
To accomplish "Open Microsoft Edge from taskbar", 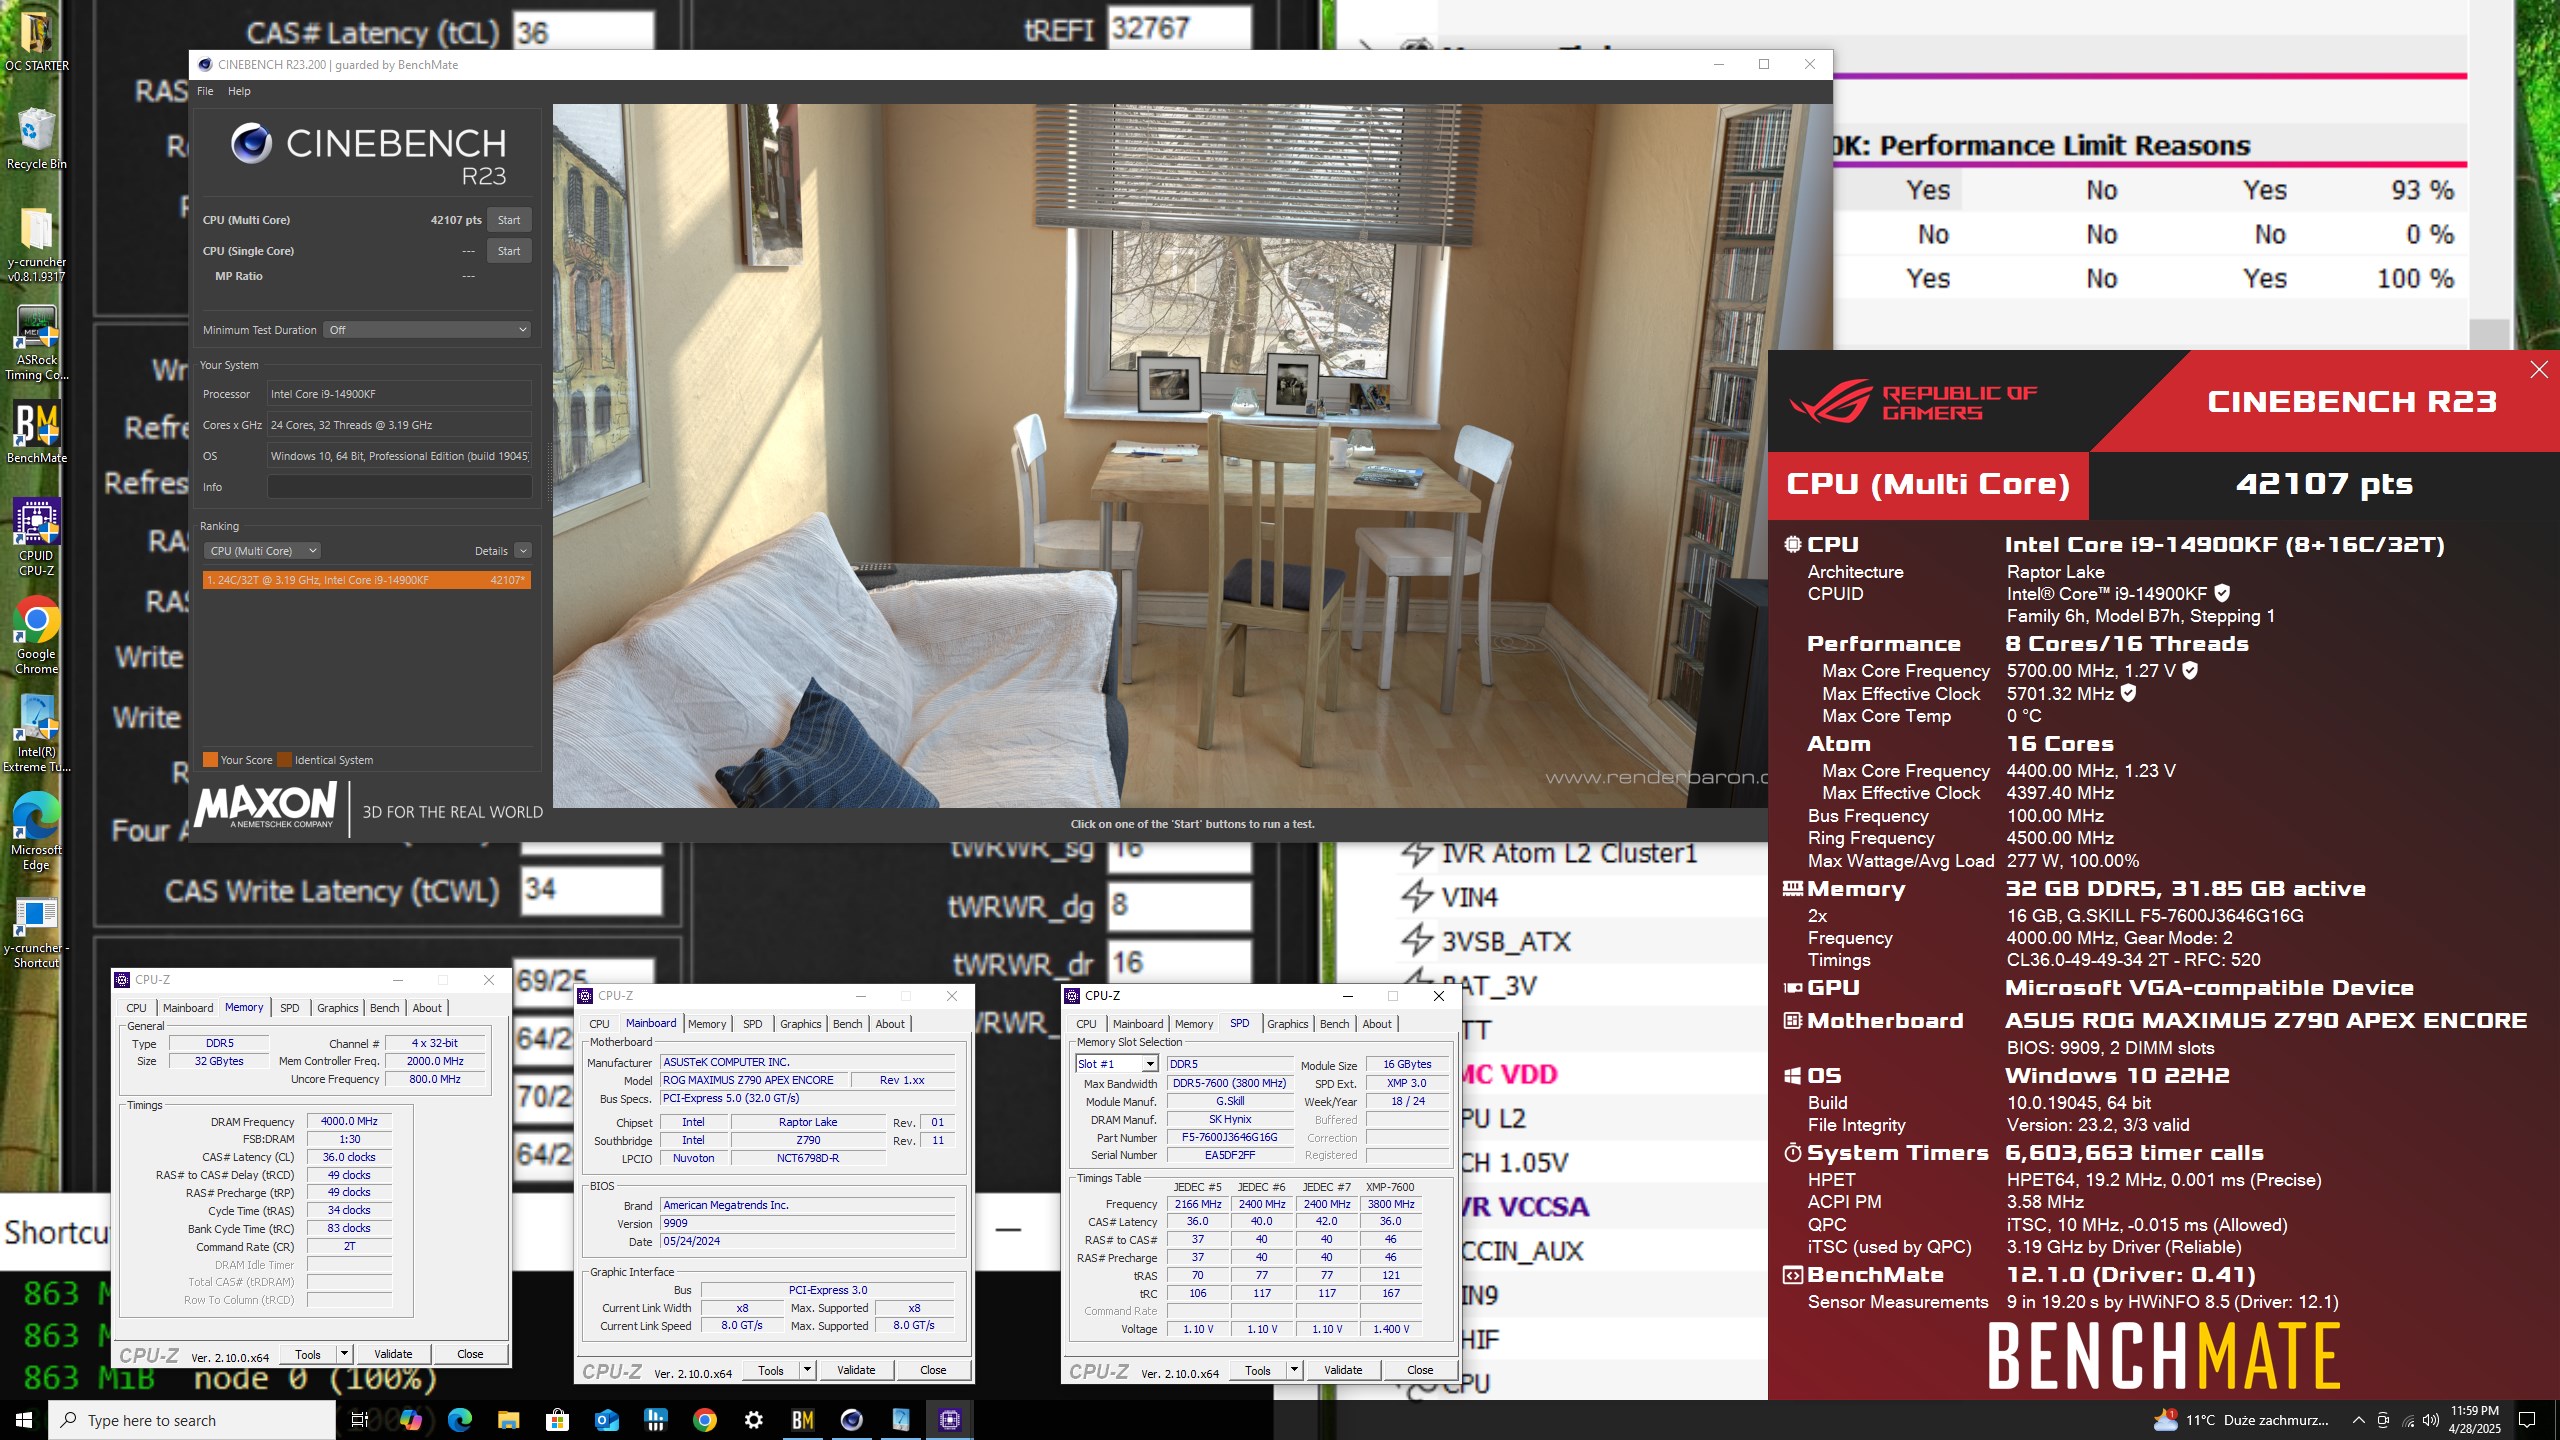I will coord(460,1420).
